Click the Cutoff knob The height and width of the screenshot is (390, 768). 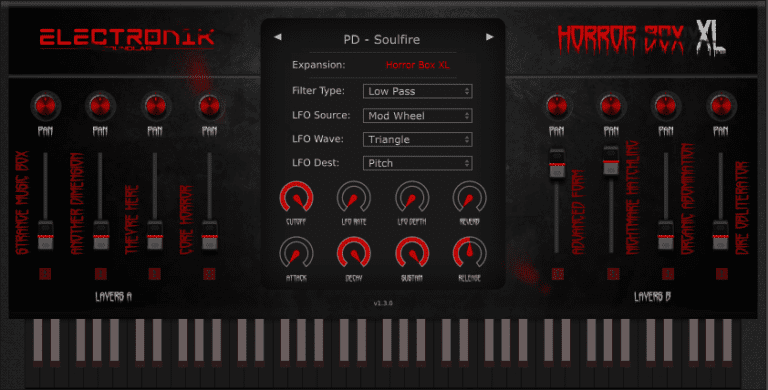point(296,198)
